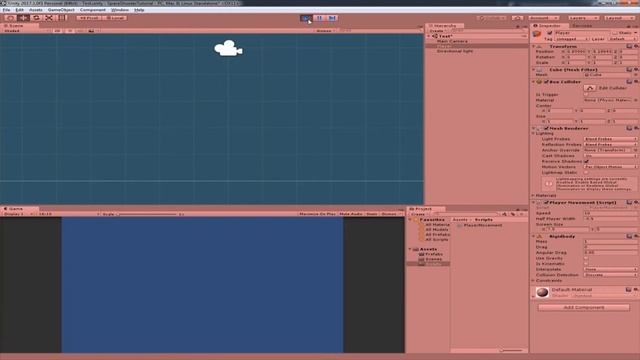Open the Motion Vectors dropdown
Image resolution: width=640 pixels, height=360 pixels.
tap(610, 167)
